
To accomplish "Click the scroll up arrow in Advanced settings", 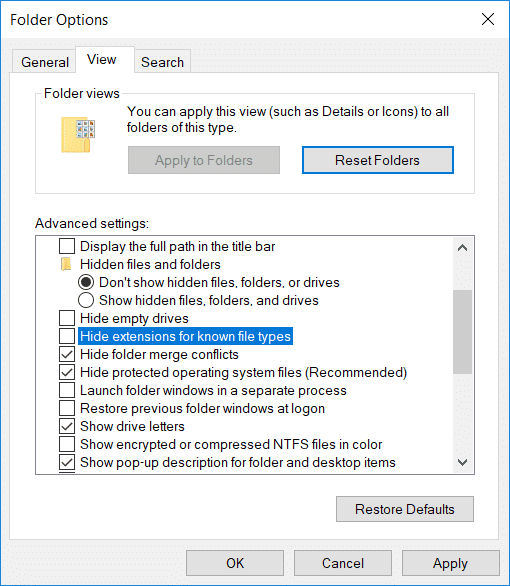I will 463,247.
